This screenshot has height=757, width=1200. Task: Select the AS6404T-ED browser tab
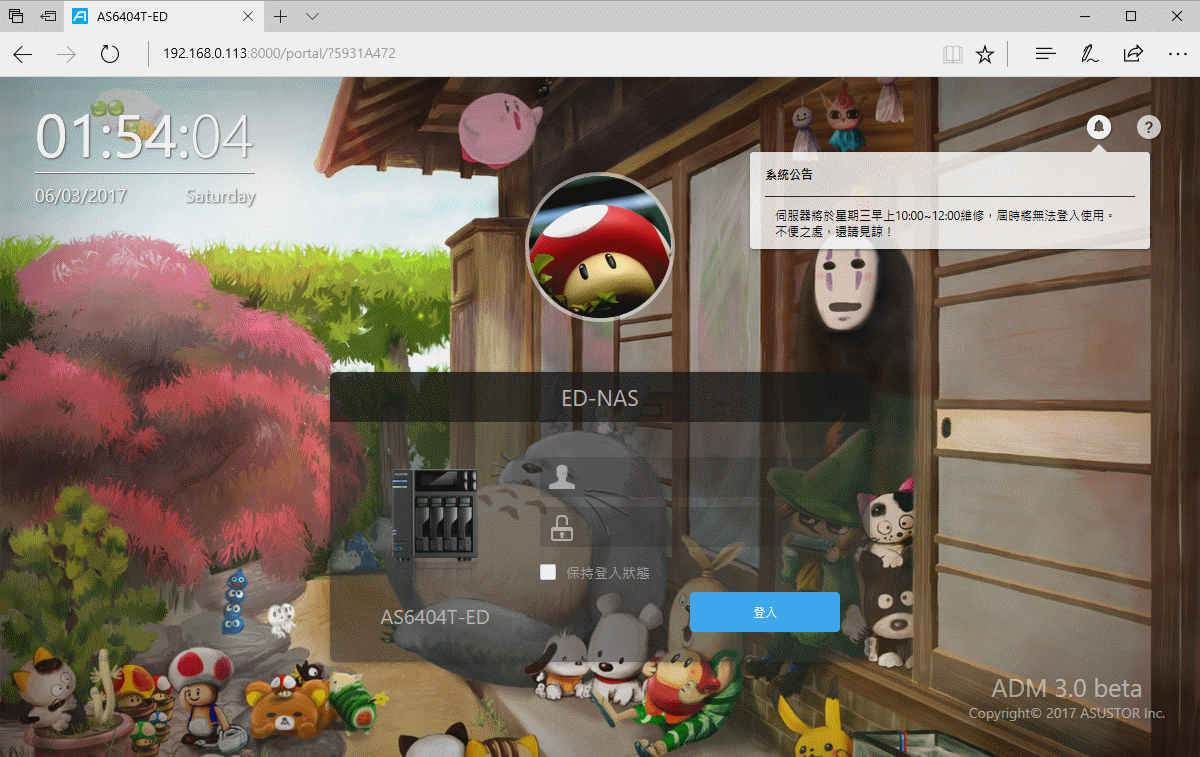[165, 16]
